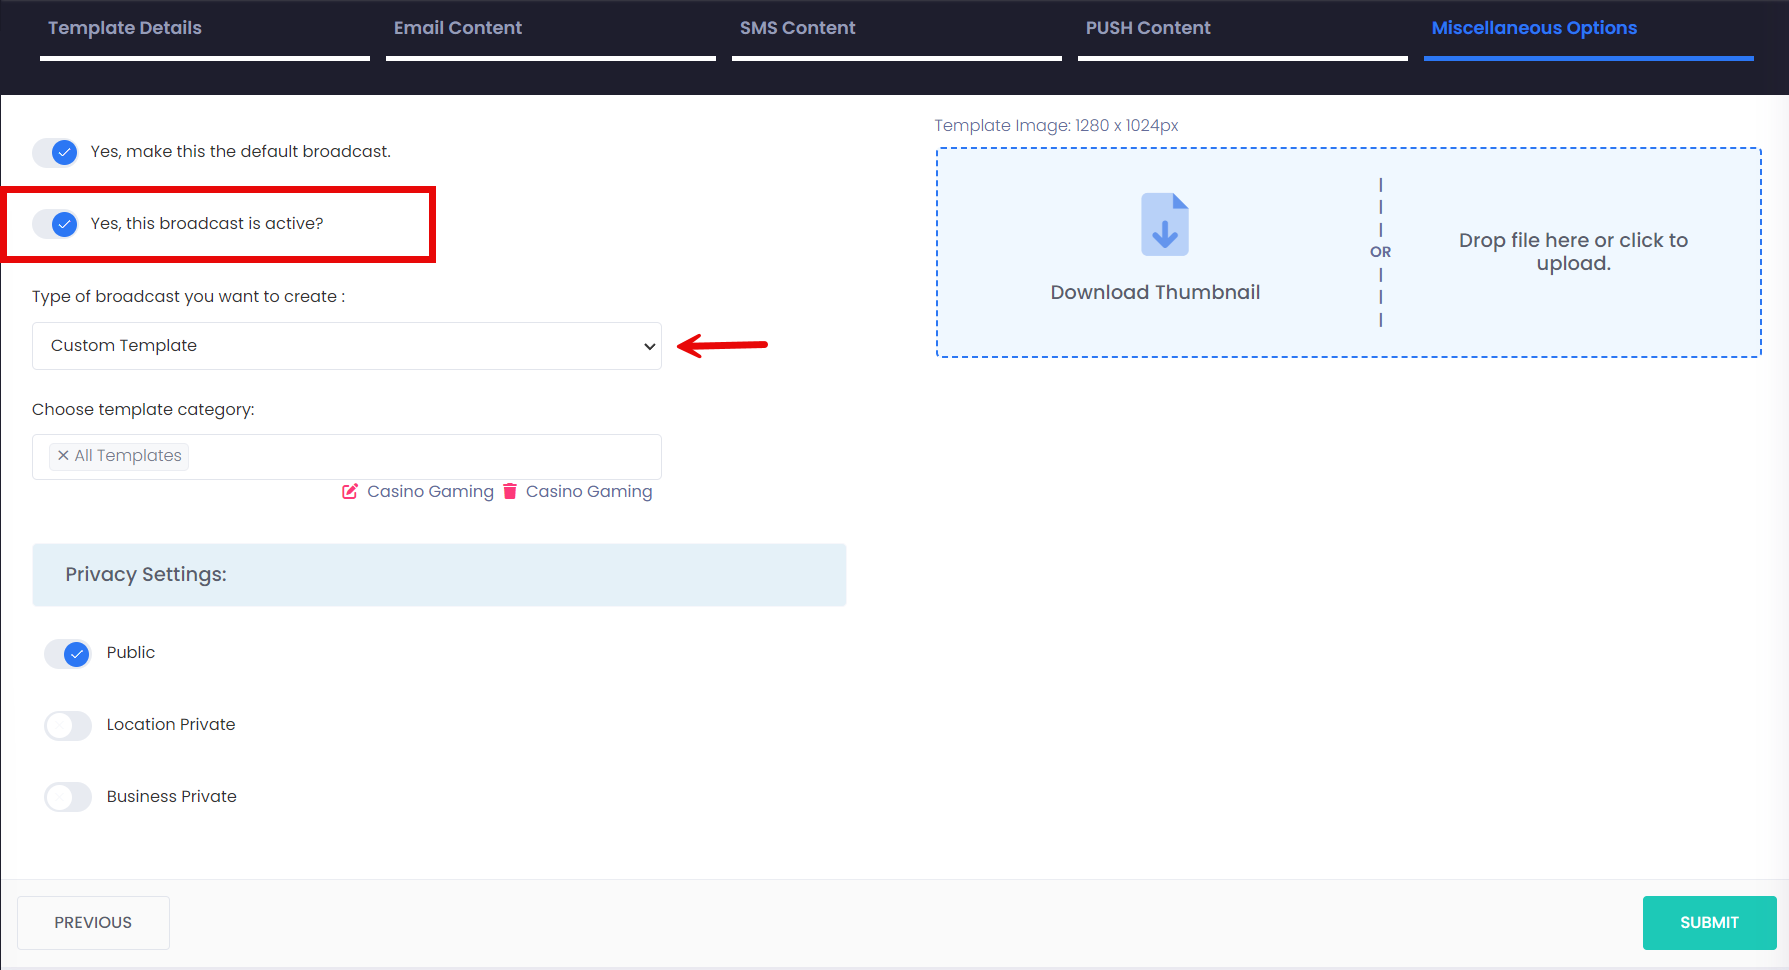Click the Casino Gaming delete link
The image size is (1789, 970).
pos(589,491)
